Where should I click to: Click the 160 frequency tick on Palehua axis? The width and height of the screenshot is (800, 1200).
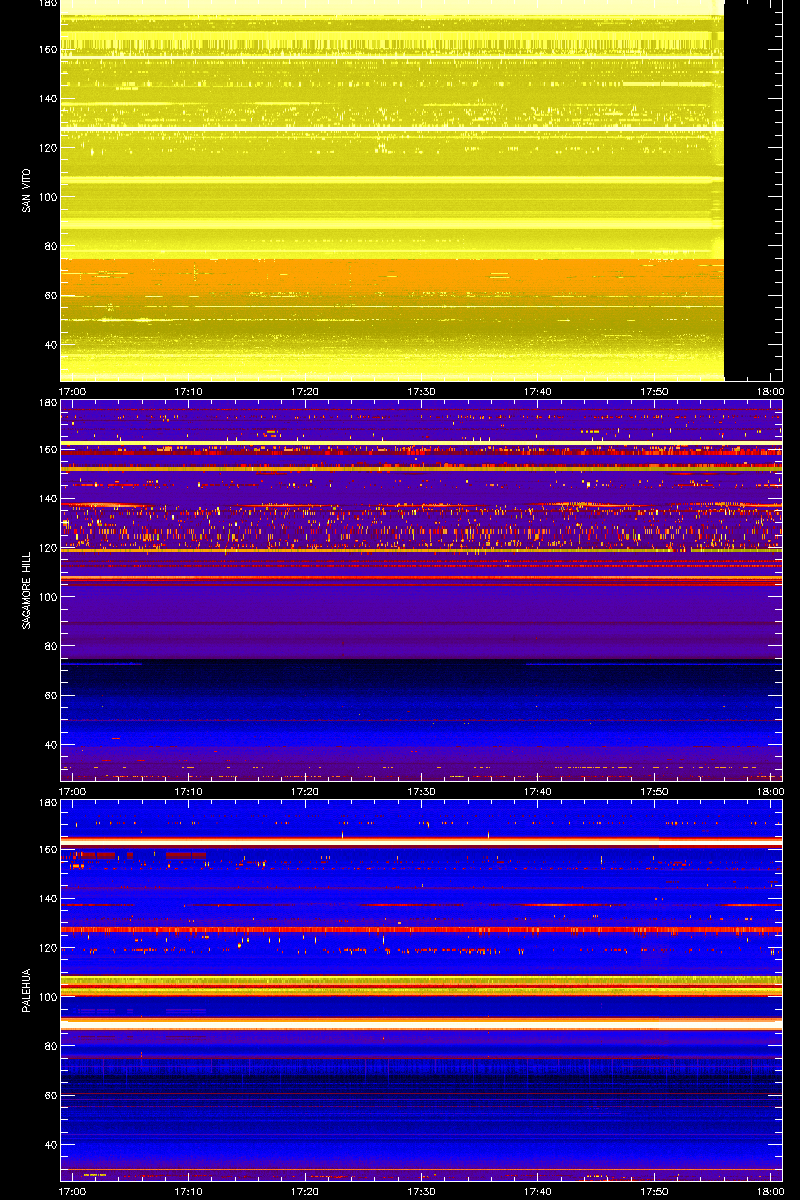(x=47, y=850)
